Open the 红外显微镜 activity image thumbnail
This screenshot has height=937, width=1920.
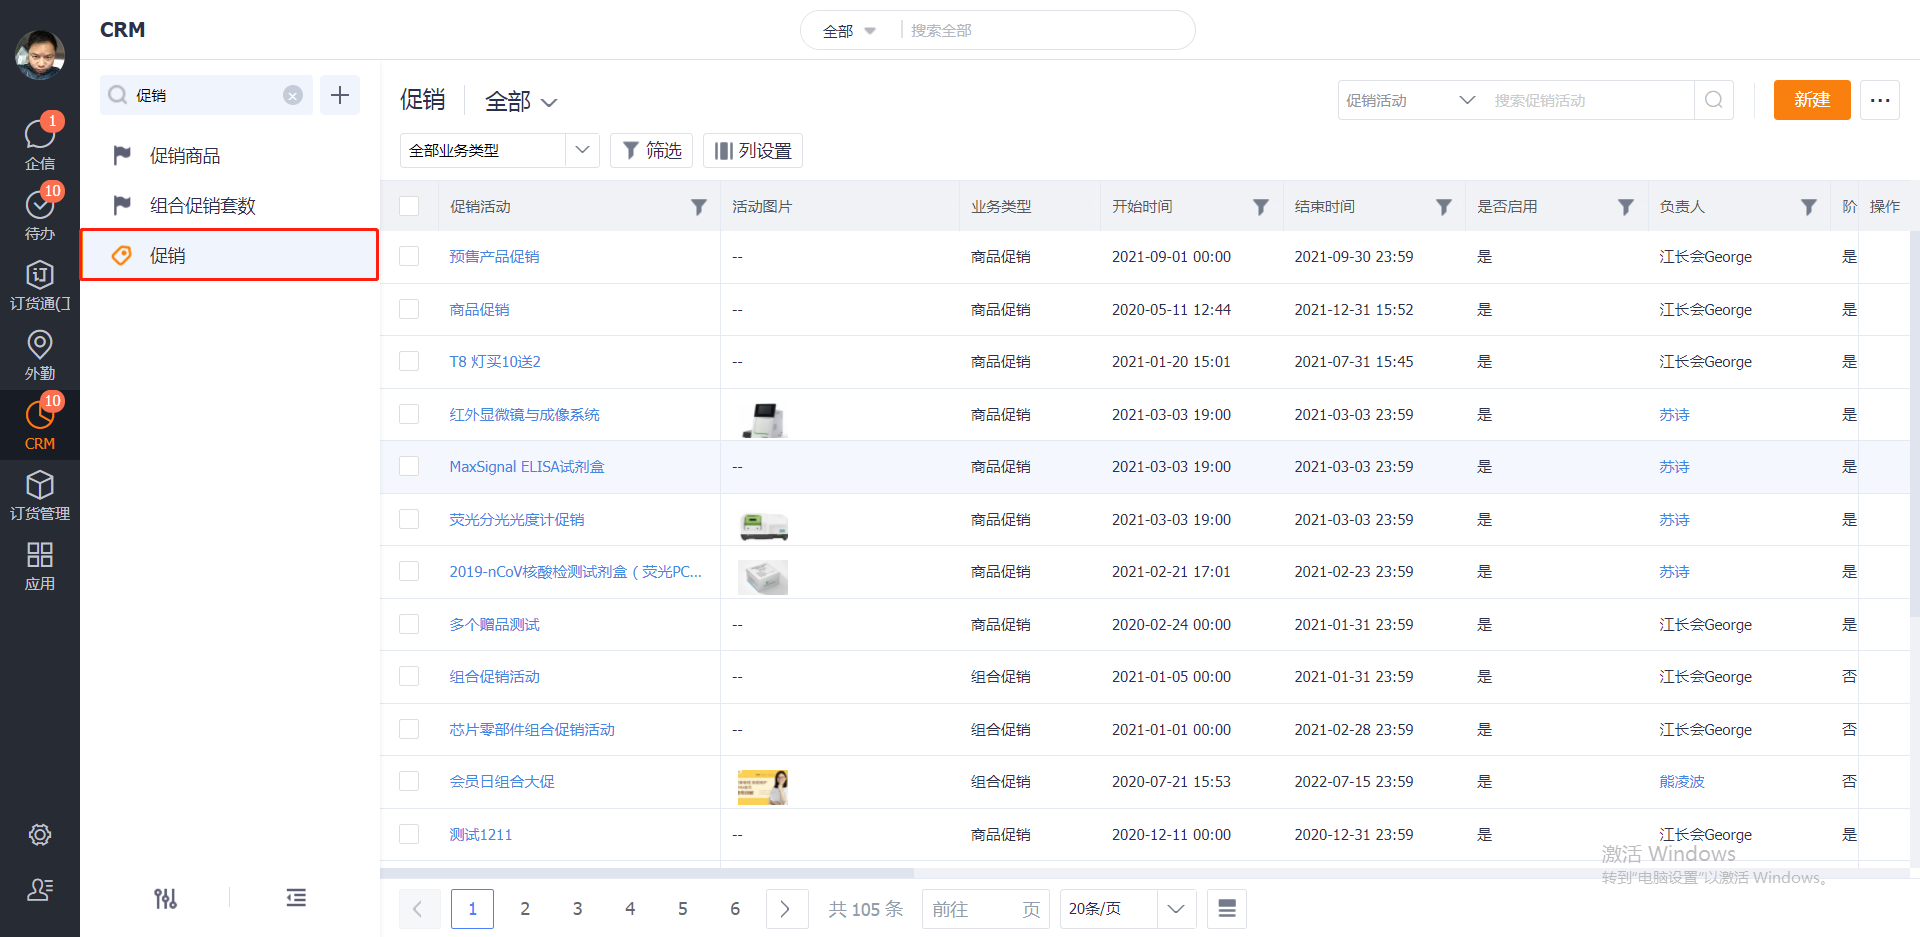[763, 419]
